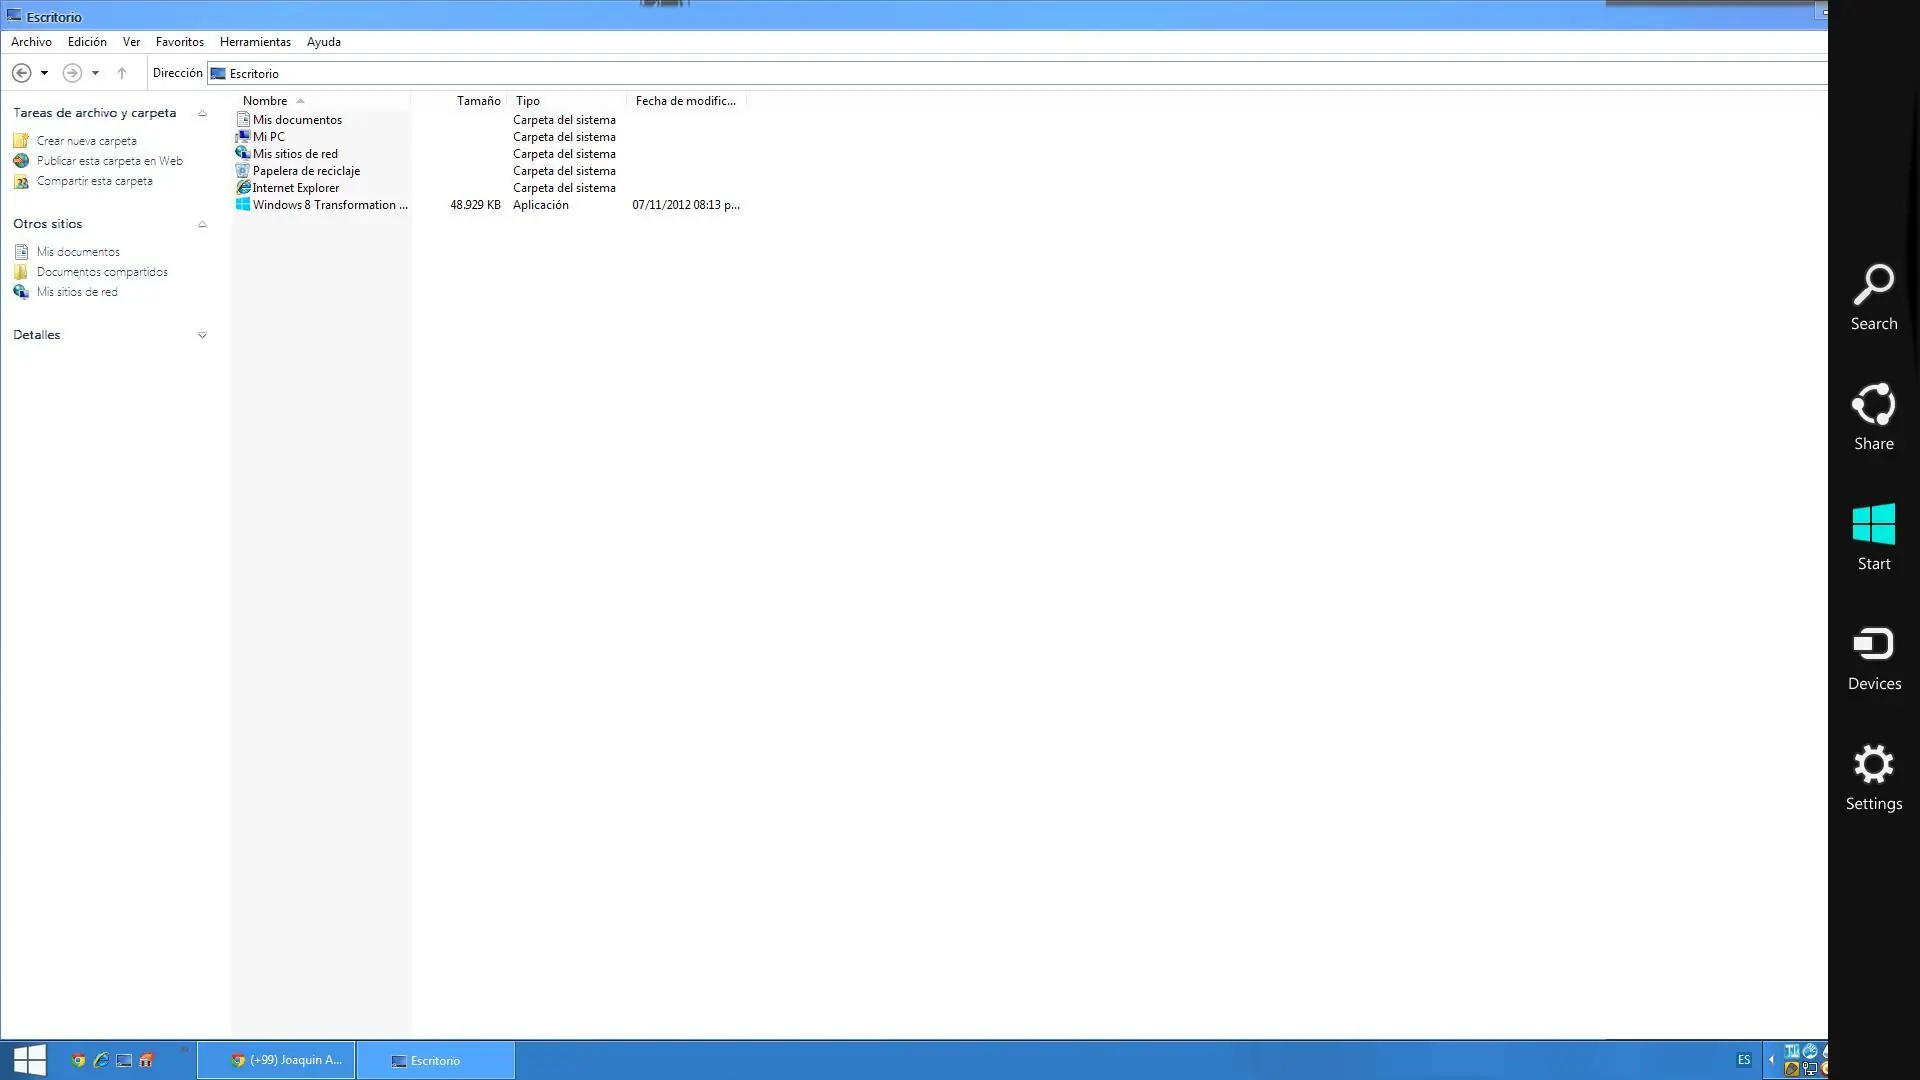Click Compartir esta carpeta link
The image size is (1920, 1080).
point(95,181)
